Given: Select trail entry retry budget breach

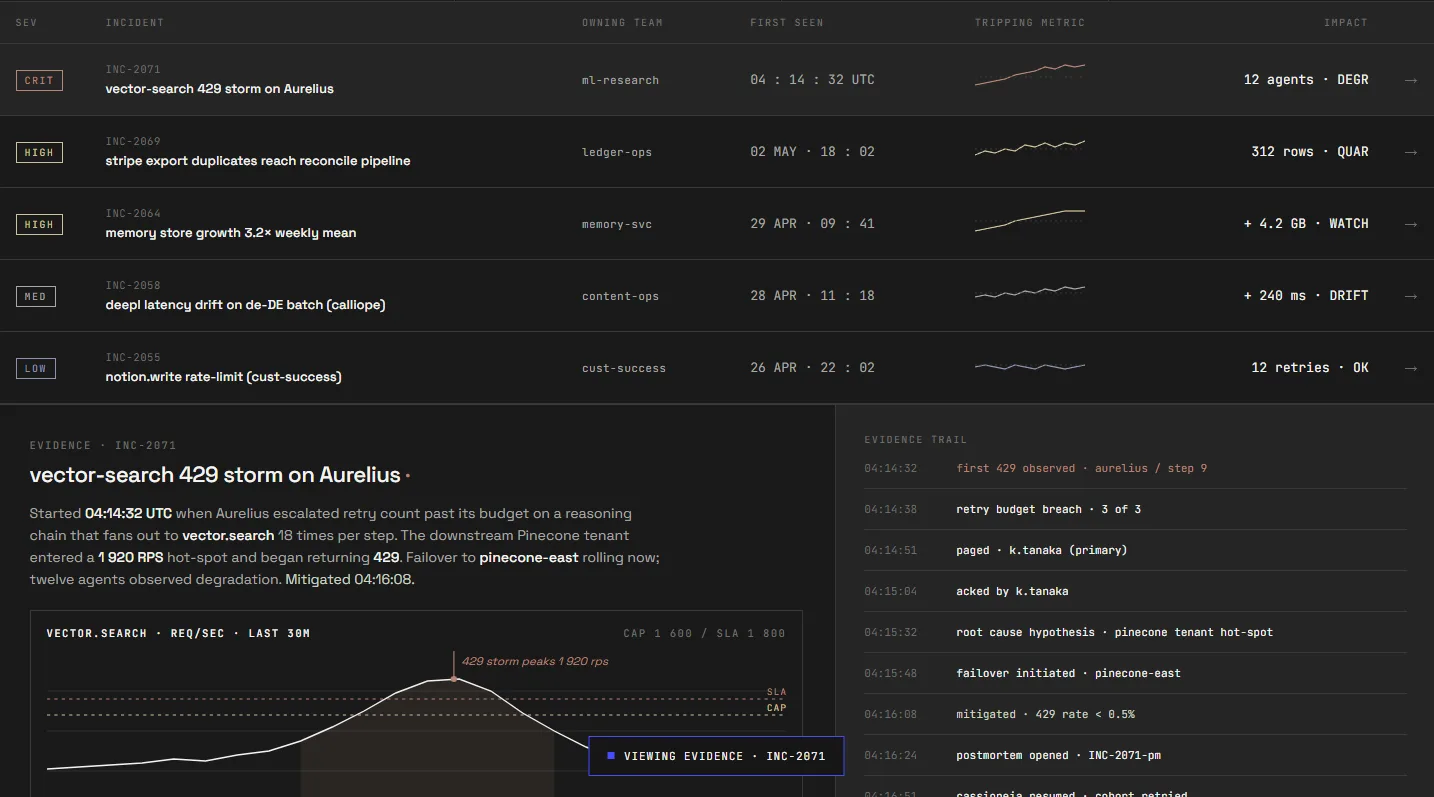Looking at the screenshot, I should tap(1135, 509).
